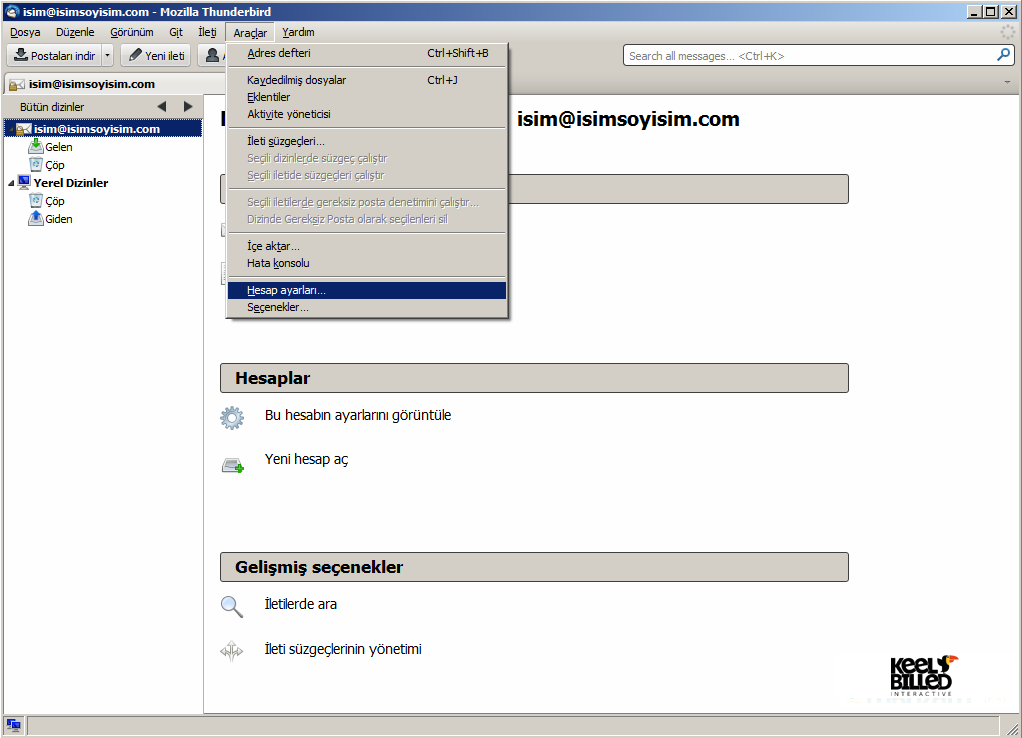Click the magnifying glass icon beside İletilerde ara
The height and width of the screenshot is (738, 1022).
232,606
